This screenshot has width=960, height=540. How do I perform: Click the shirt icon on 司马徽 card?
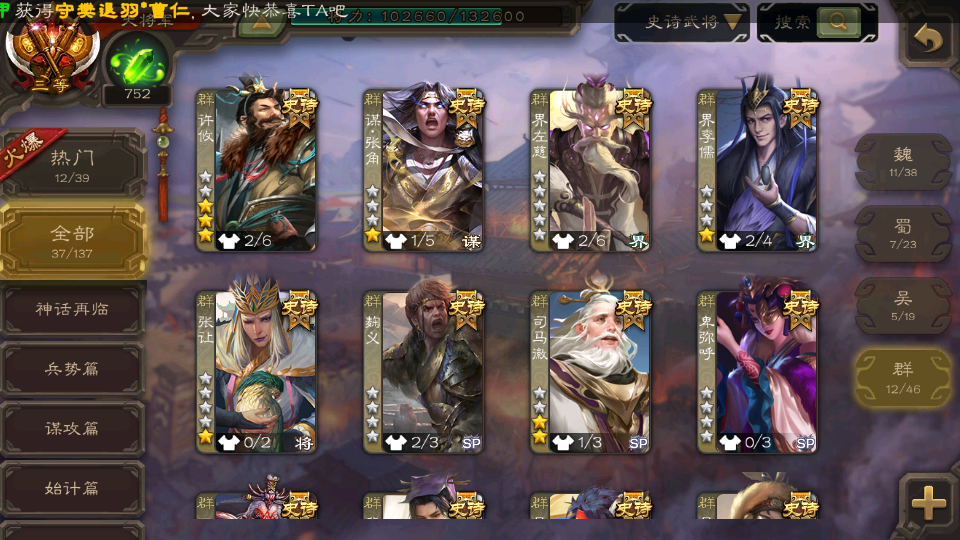coord(563,442)
